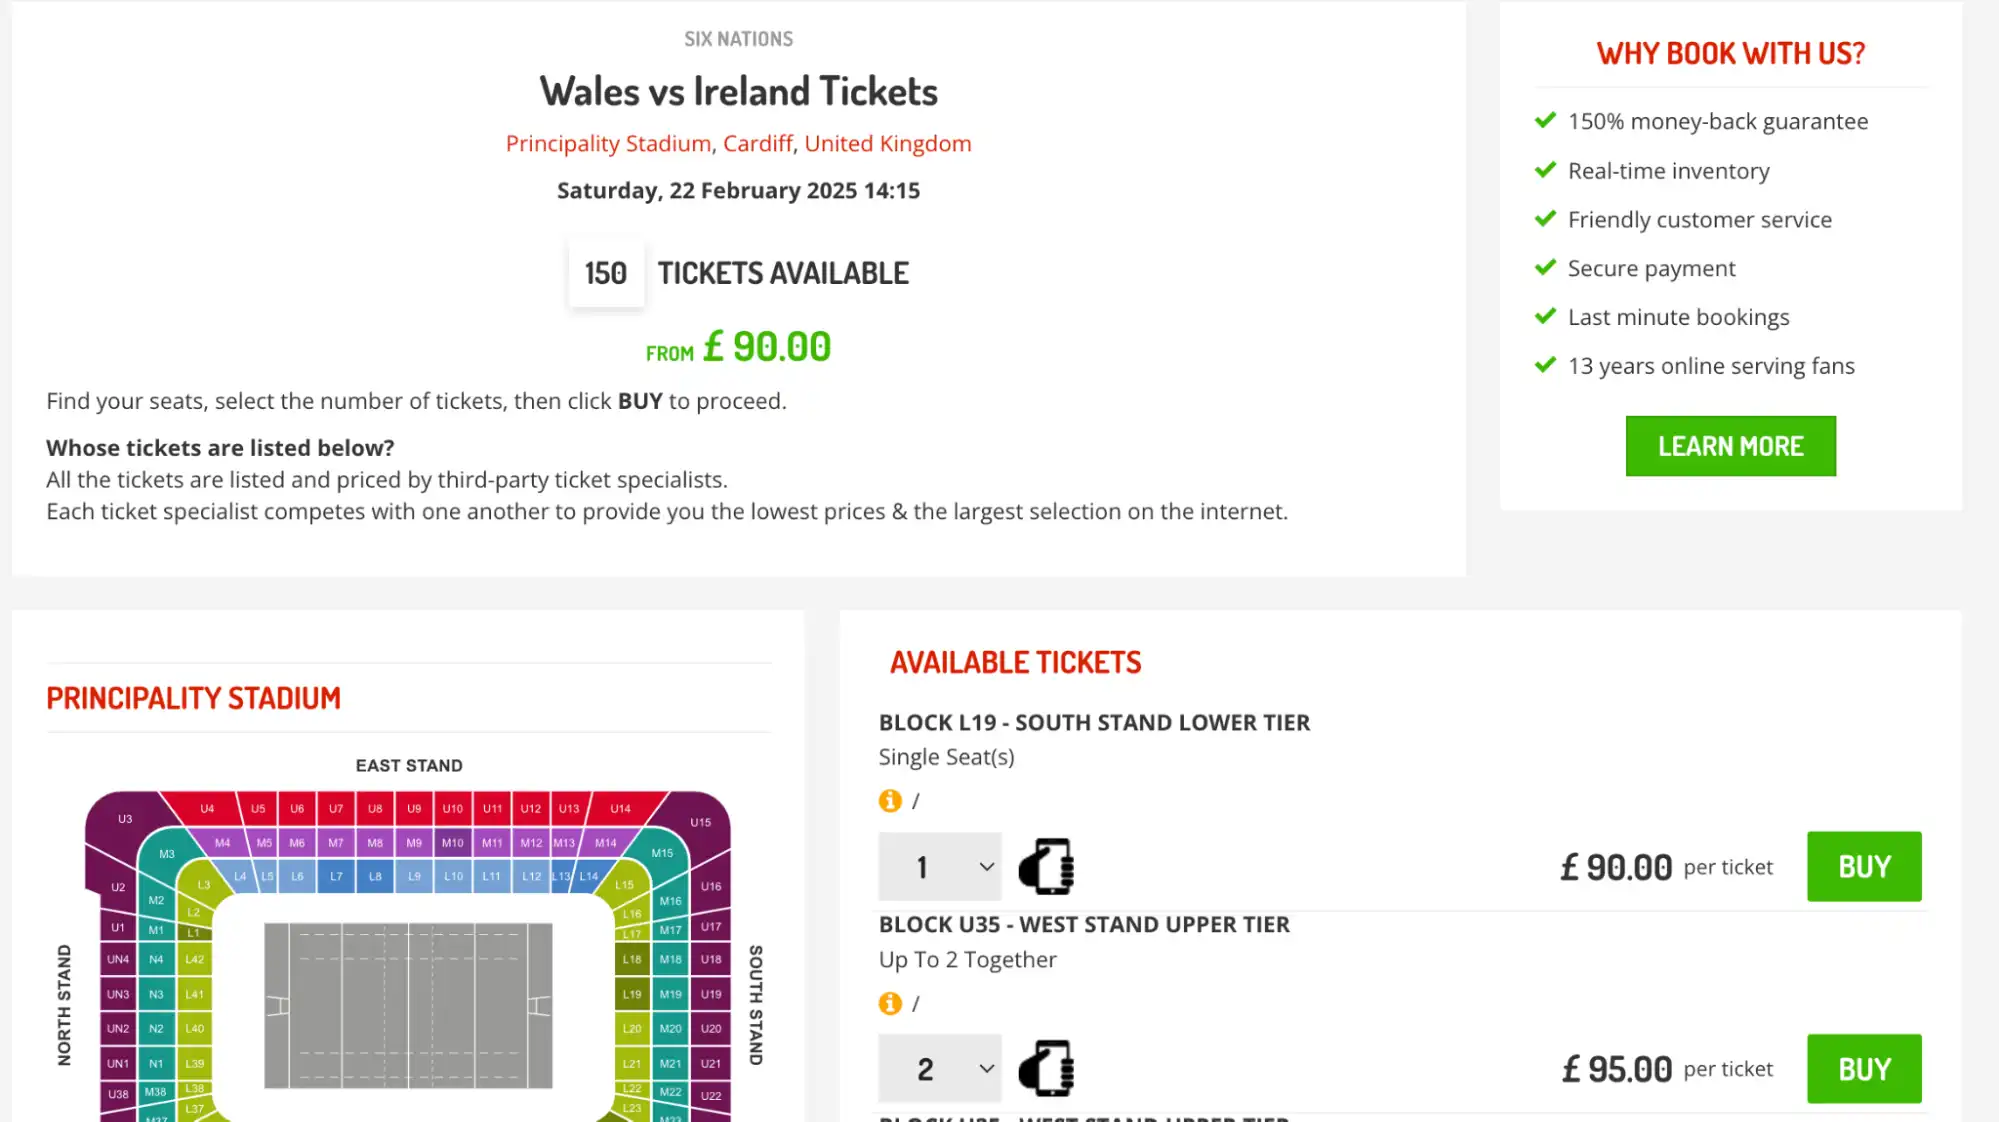The image size is (1999, 1122).
Task: Click the LEARN MORE button
Action: pyautogui.click(x=1730, y=446)
